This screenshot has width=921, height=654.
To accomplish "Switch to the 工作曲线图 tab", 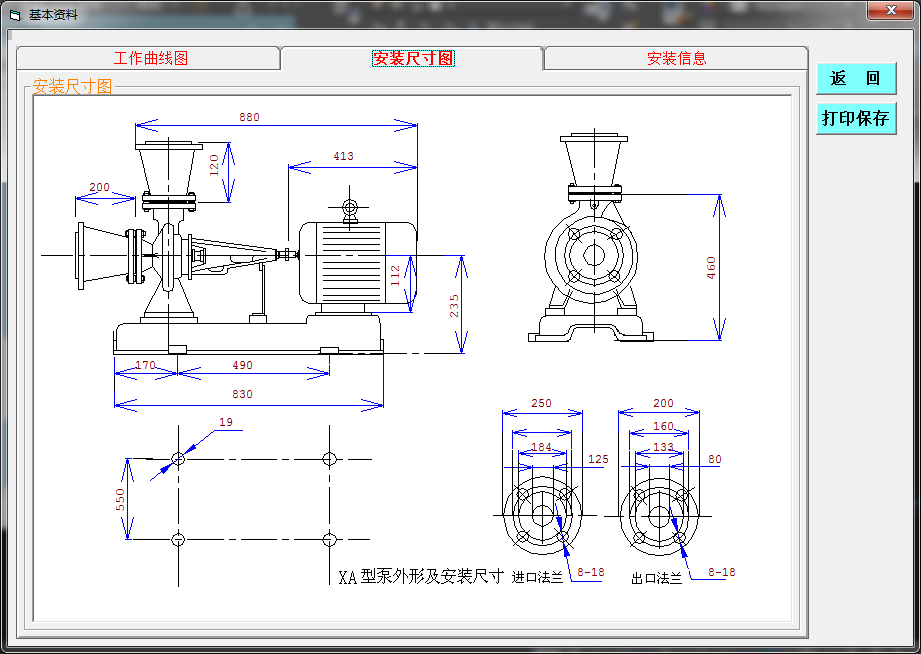I will [149, 58].
